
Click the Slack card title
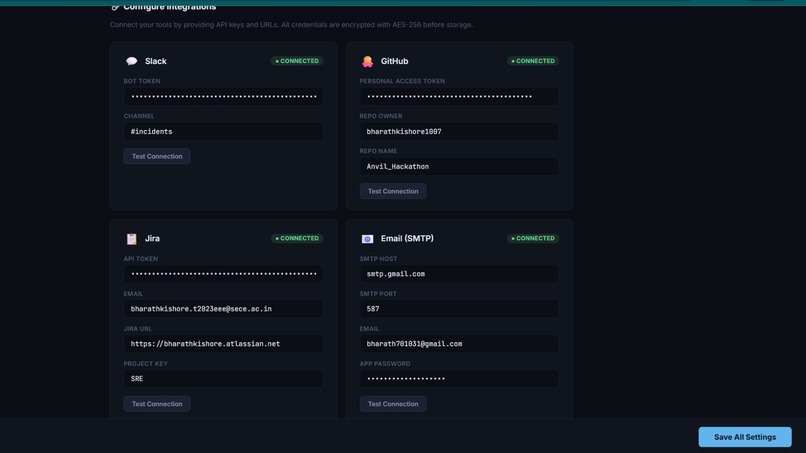[x=156, y=61]
